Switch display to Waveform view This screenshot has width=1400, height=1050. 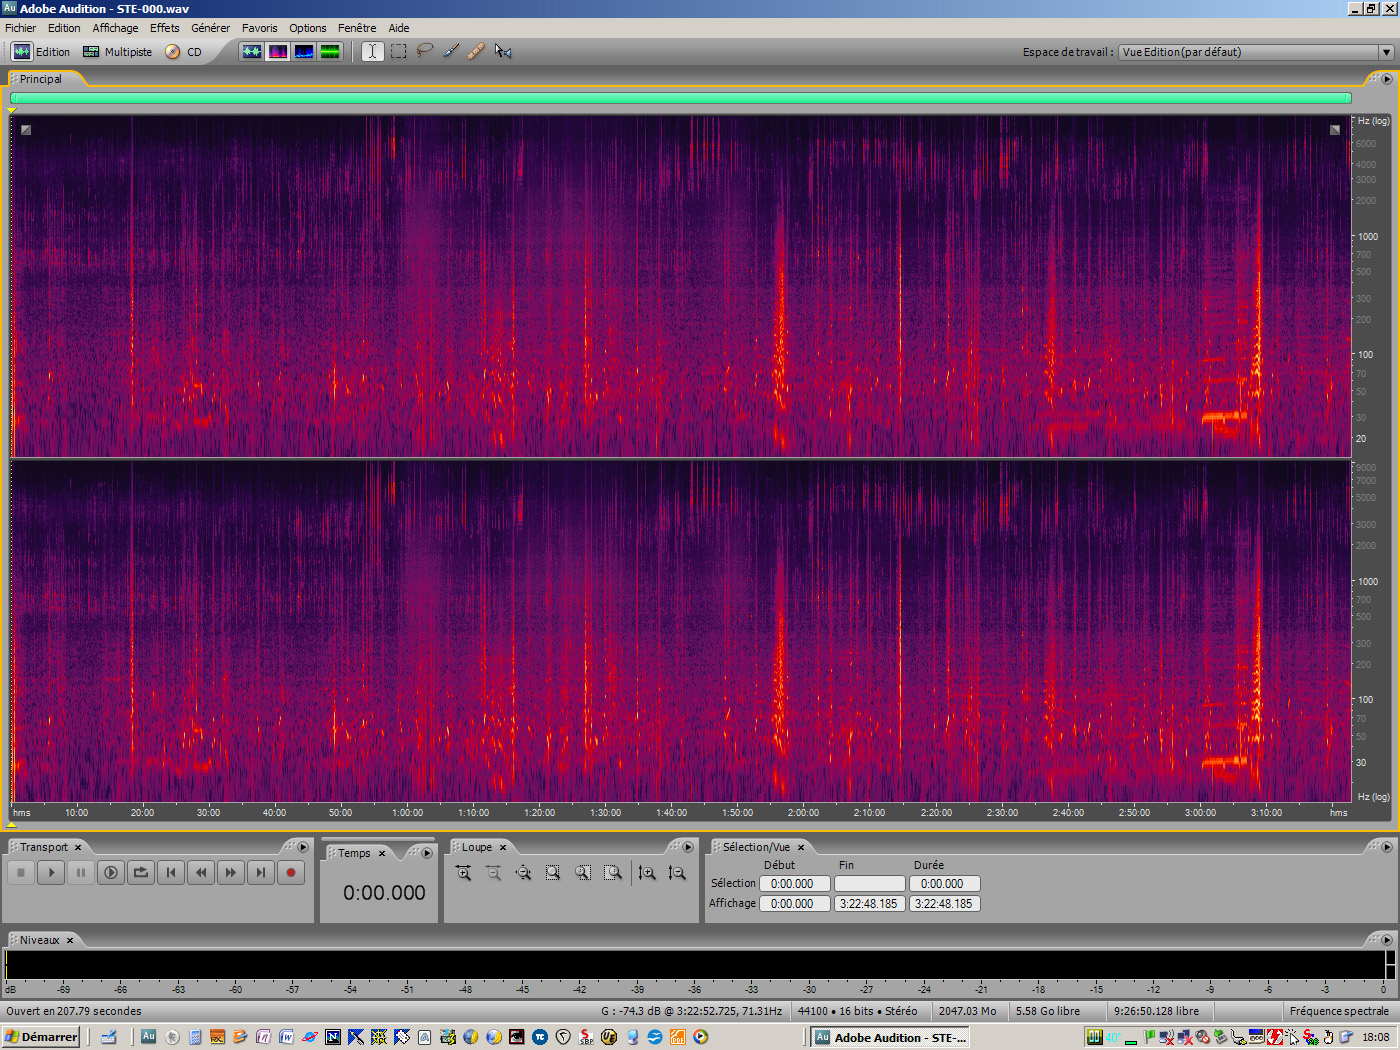point(251,51)
